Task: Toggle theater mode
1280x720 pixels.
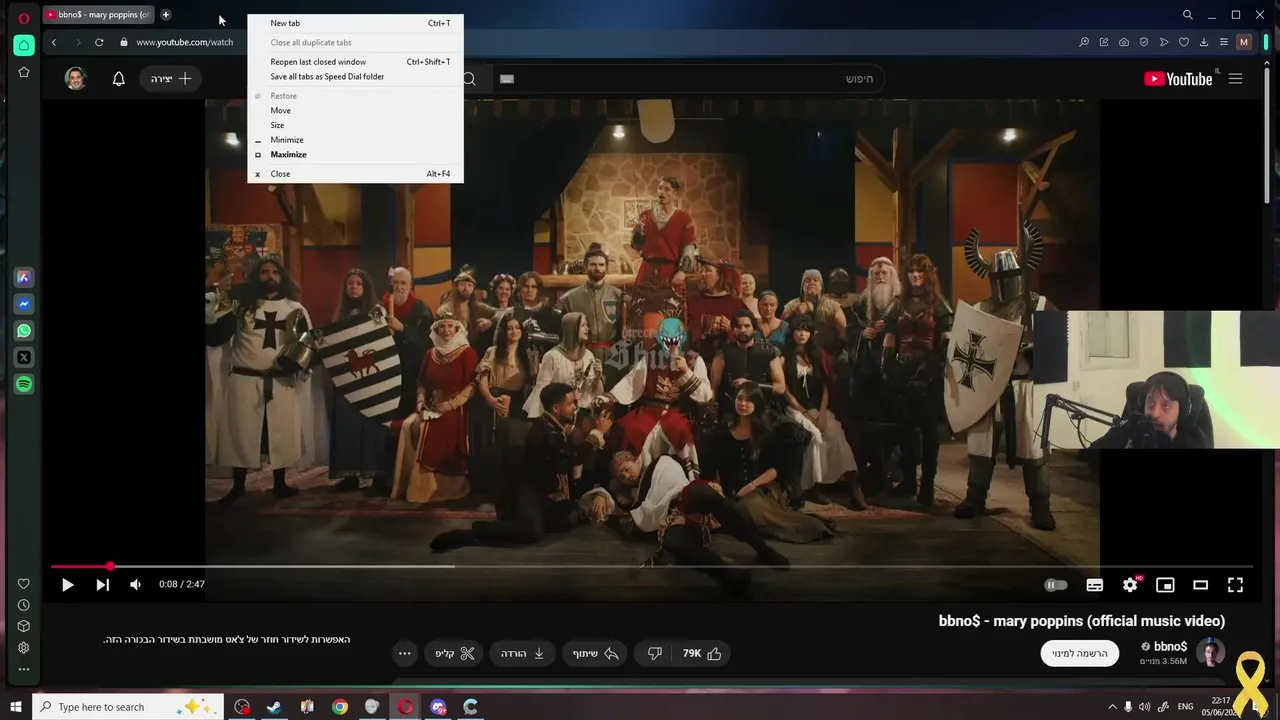Action: (1200, 585)
